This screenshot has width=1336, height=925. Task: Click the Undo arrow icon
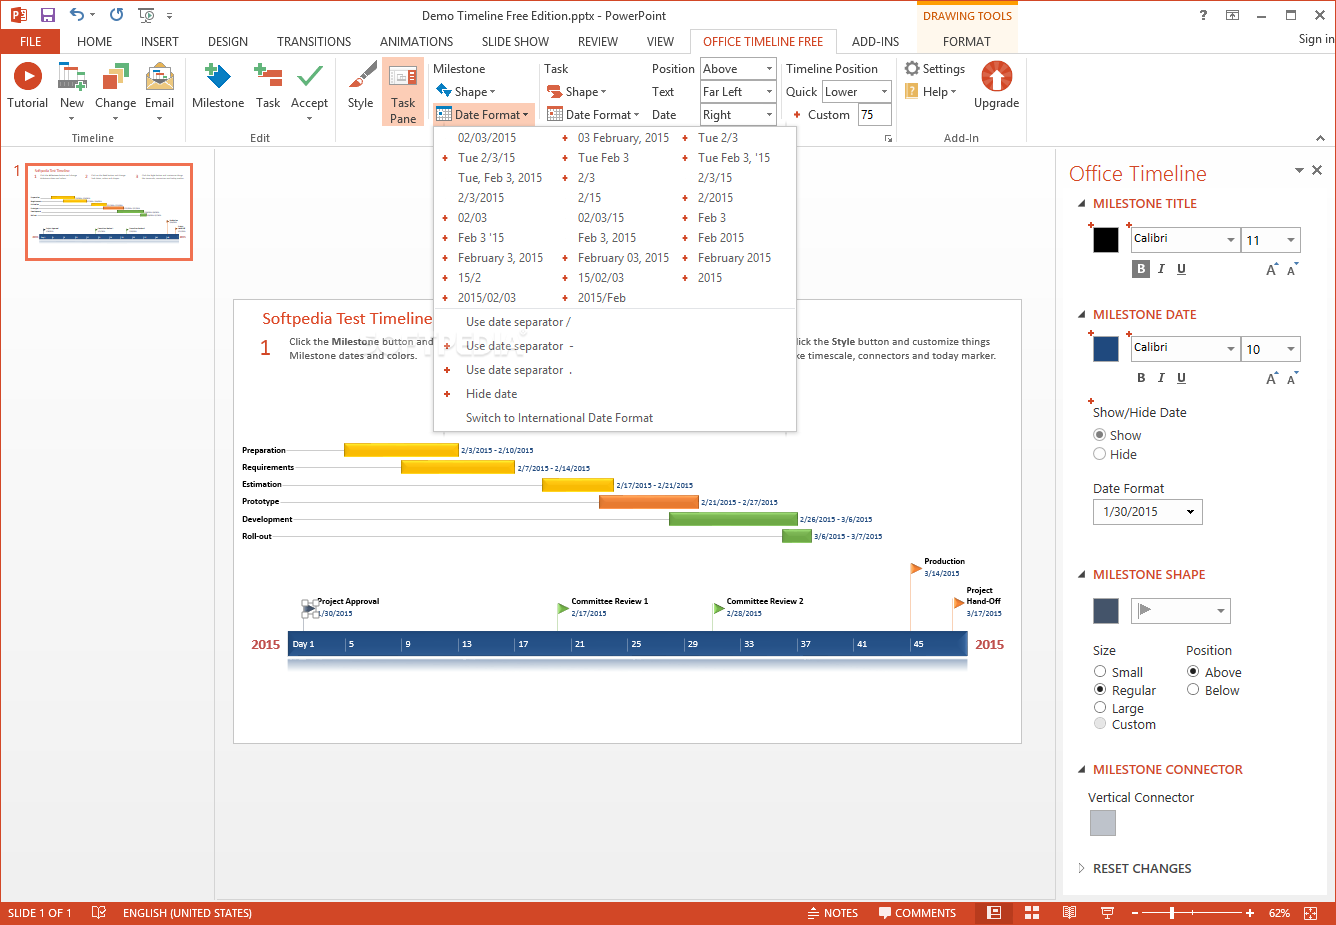coord(77,15)
